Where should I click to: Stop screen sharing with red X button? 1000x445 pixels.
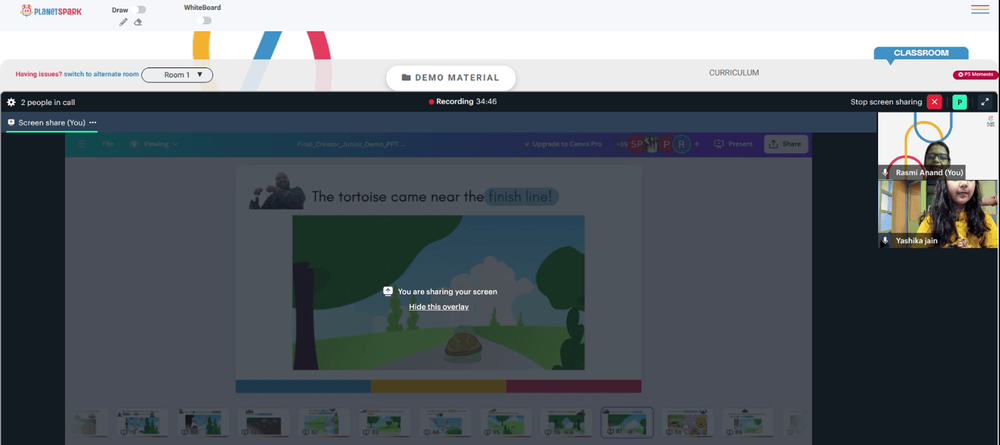coord(934,102)
